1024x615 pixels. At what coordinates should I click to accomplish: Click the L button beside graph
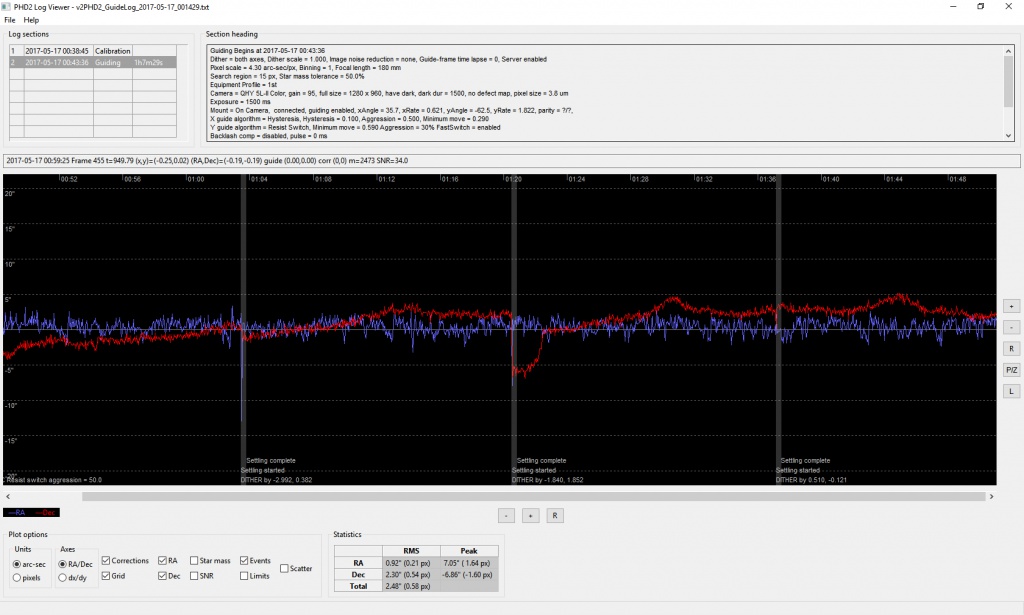(1012, 391)
